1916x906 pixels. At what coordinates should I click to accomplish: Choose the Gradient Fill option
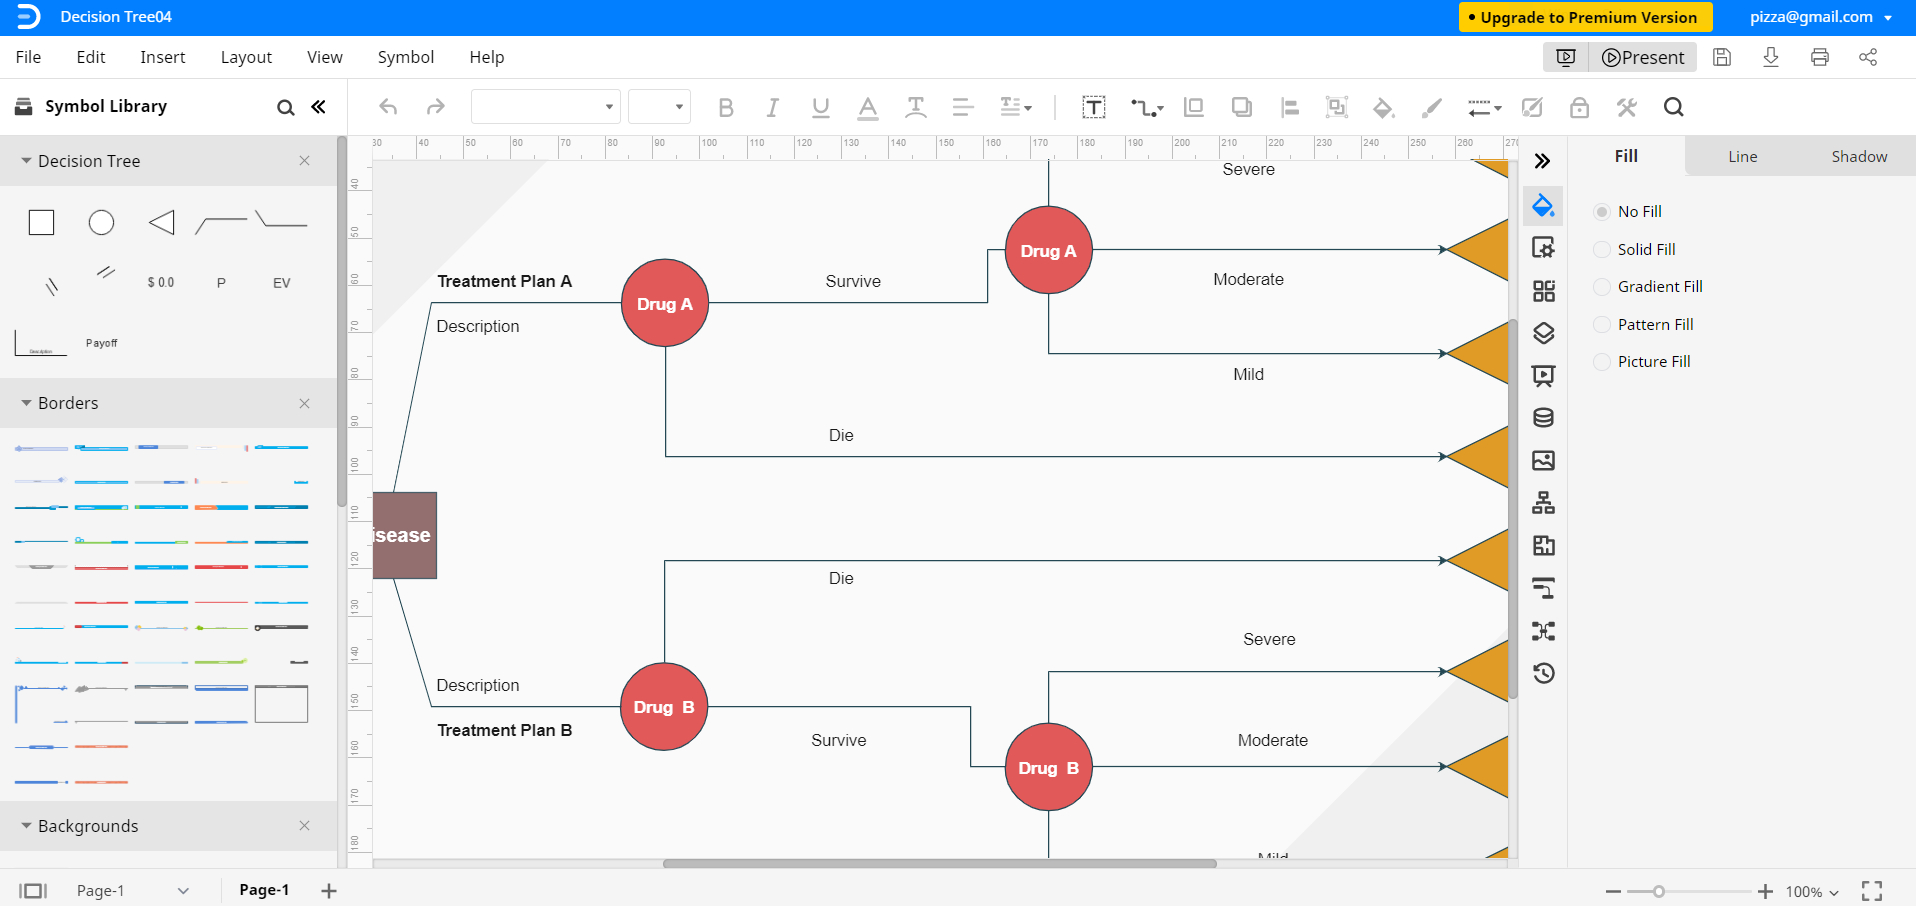pos(1602,287)
